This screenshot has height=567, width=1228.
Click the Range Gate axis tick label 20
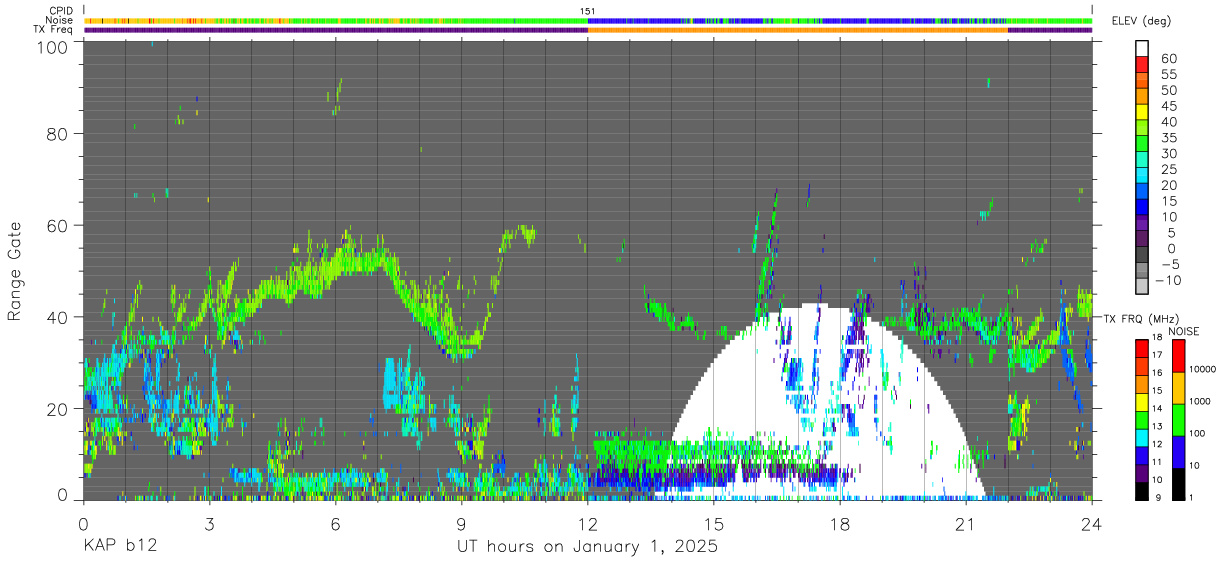click(x=59, y=409)
